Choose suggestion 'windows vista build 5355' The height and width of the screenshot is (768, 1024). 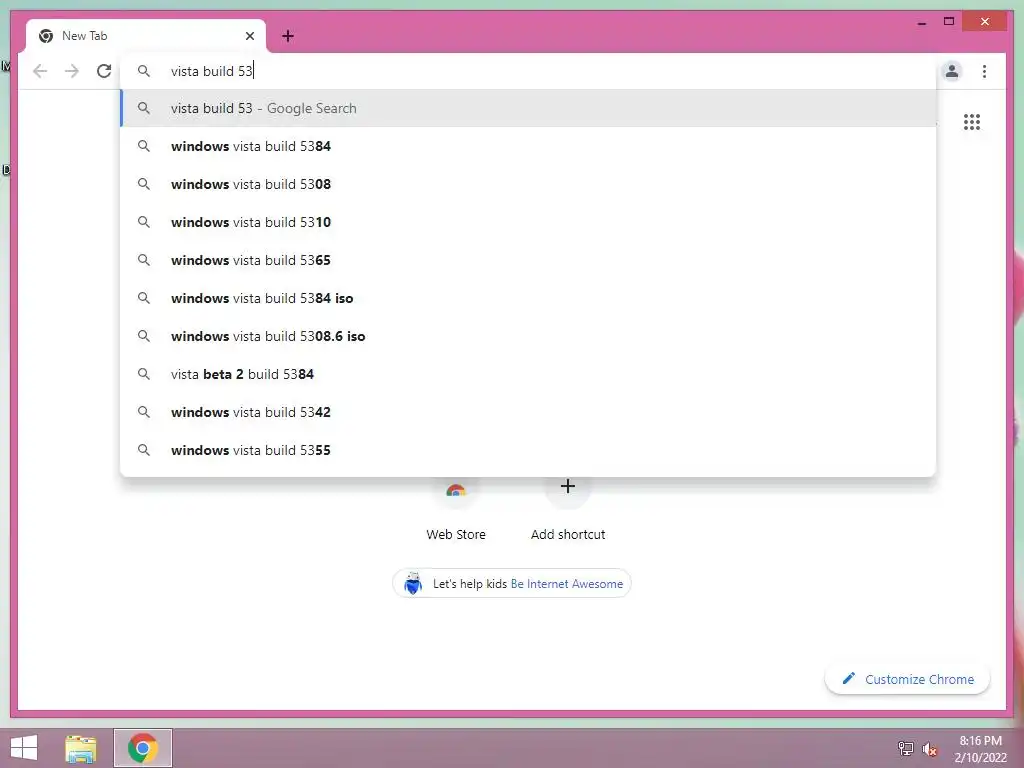[528, 450]
